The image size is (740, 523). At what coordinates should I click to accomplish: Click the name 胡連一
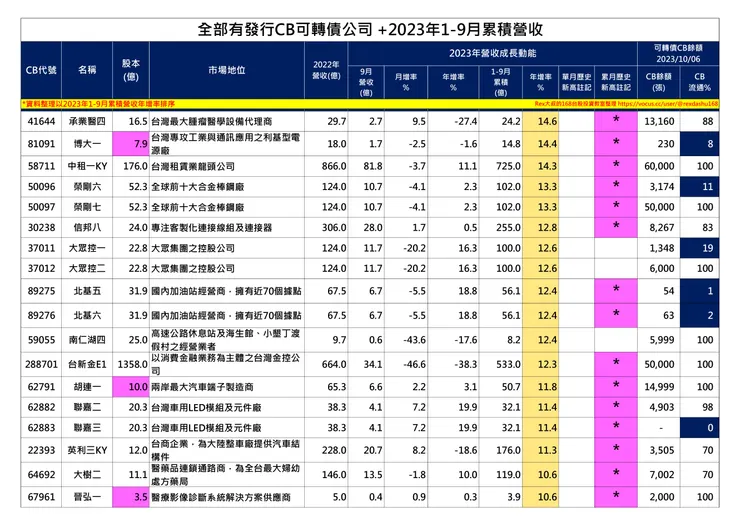point(87,387)
